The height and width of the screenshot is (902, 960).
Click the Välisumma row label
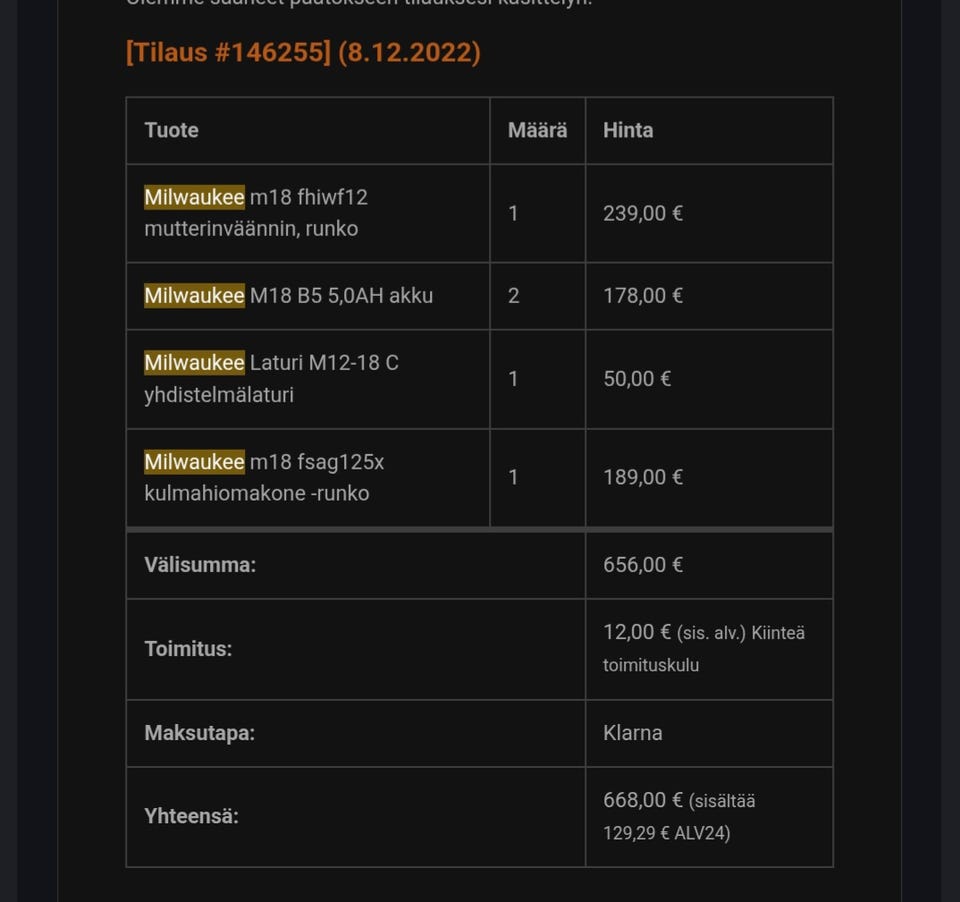point(200,565)
